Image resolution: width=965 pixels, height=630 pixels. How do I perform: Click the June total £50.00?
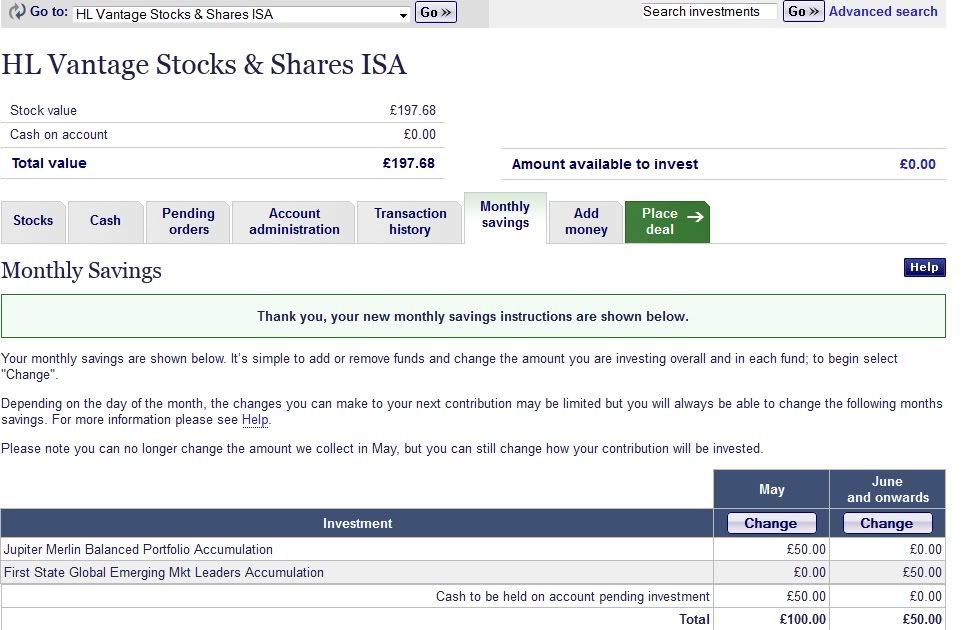click(x=922, y=620)
